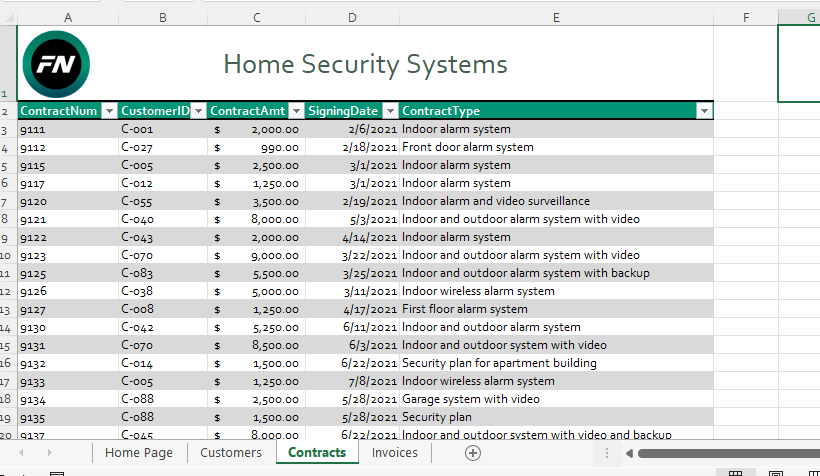Click customer ID C-012 cell

tap(163, 184)
